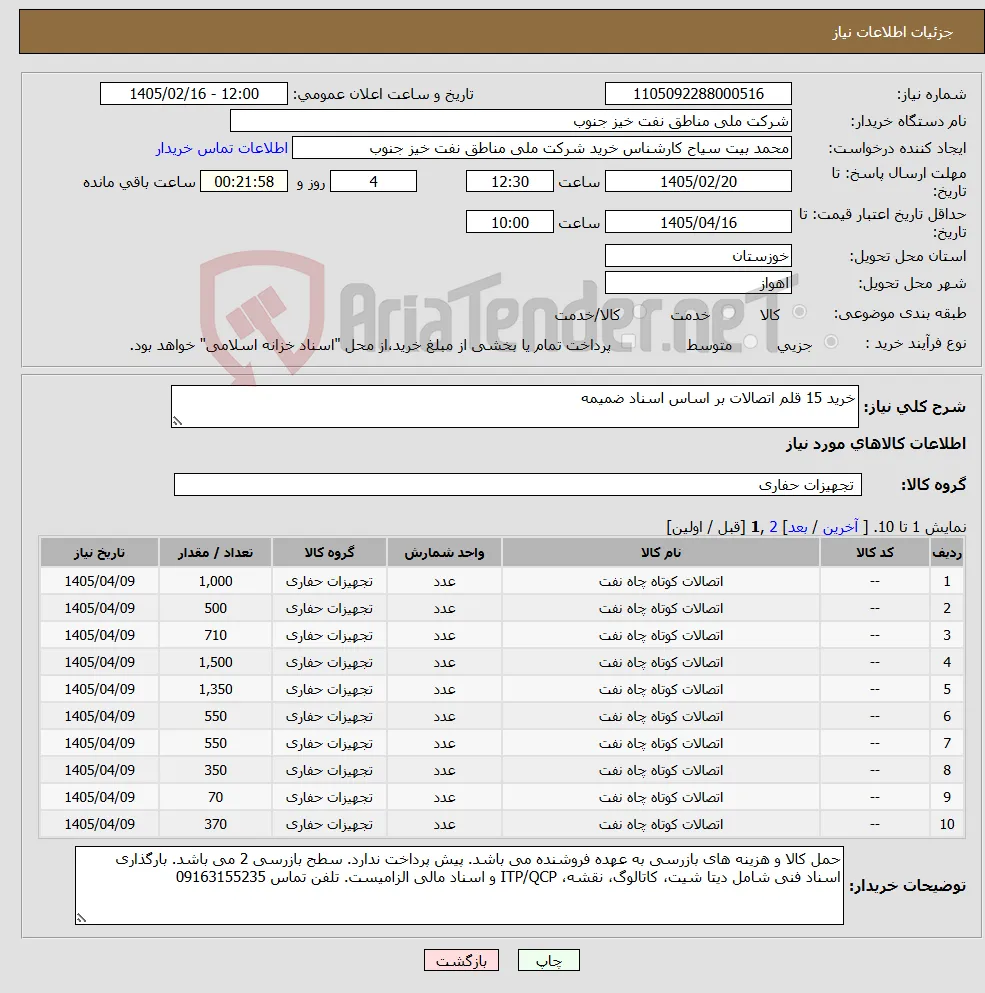Click quantity 1,350 in row 5
The height and width of the screenshot is (993, 985).
tap(215, 689)
